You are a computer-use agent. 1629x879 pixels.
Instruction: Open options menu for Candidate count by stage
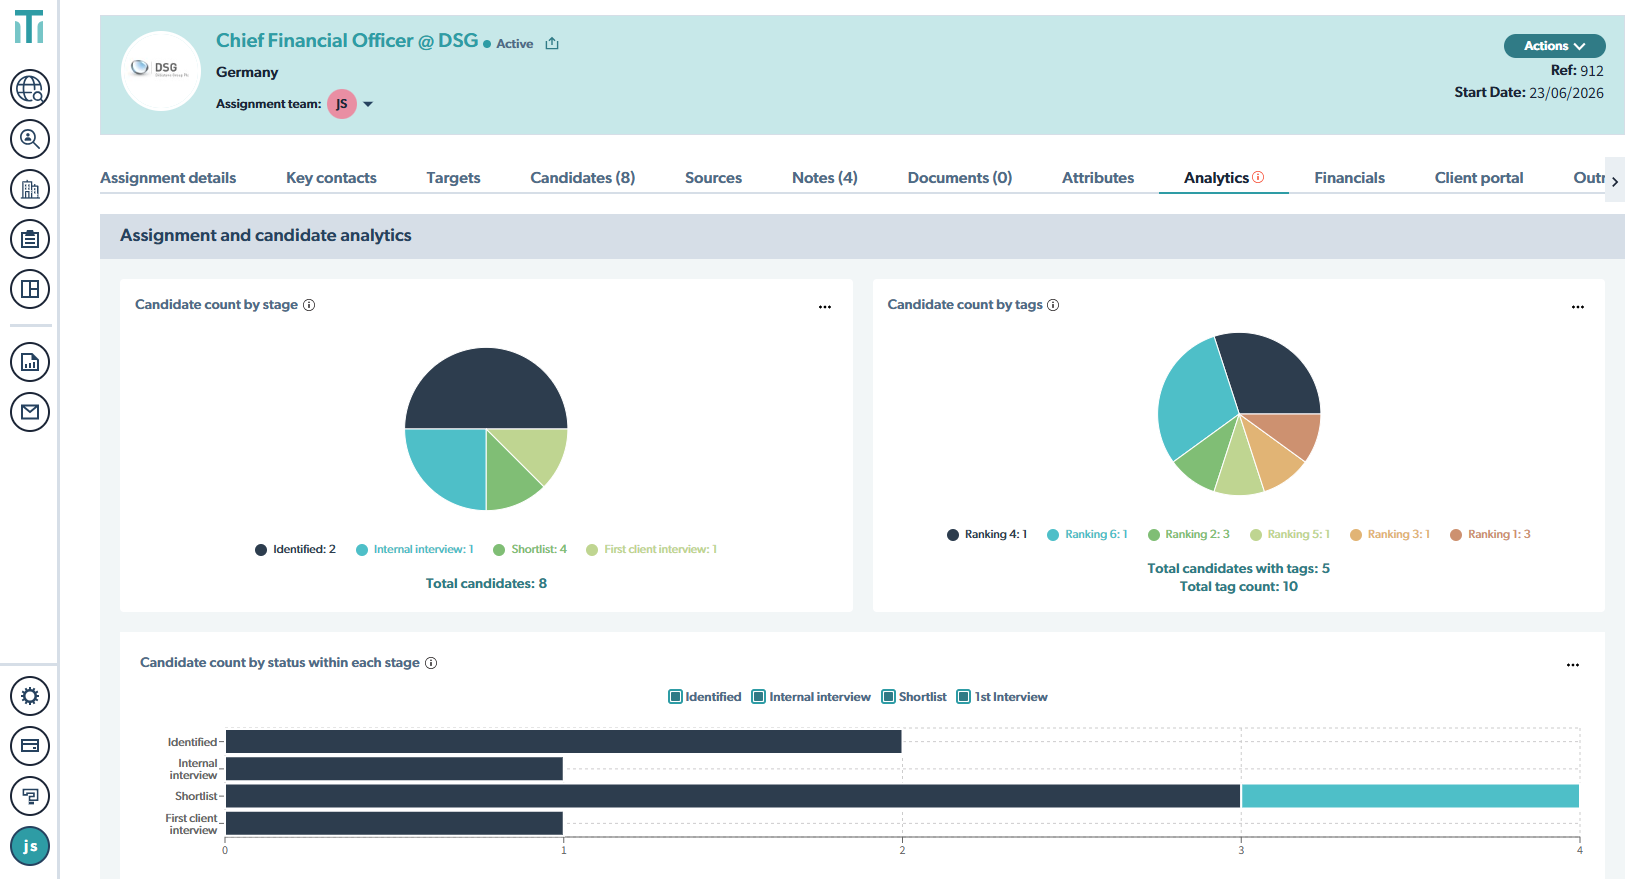pos(825,307)
